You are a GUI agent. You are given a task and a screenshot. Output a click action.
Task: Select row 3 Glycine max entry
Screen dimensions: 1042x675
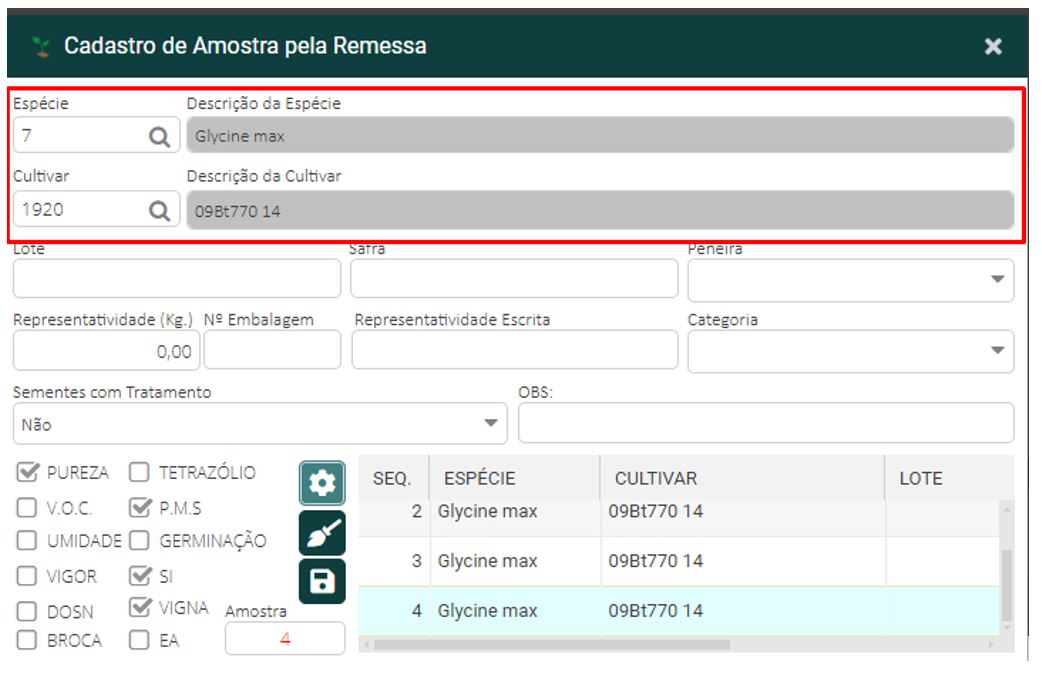(x=487, y=561)
